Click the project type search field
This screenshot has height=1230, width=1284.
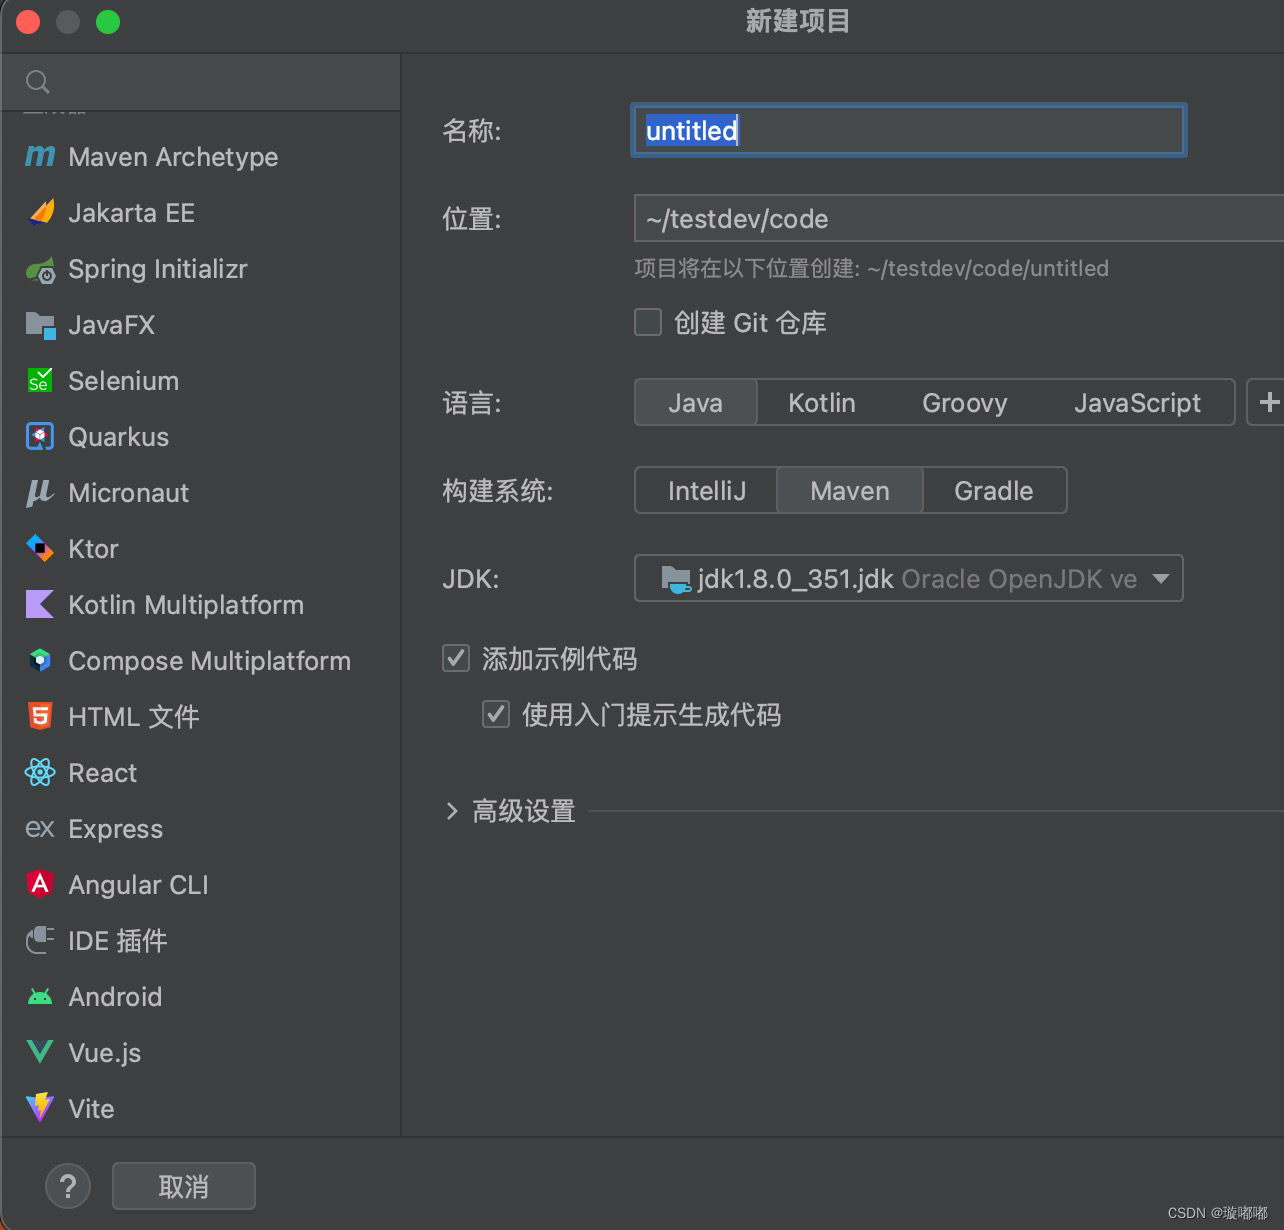tap(200, 82)
